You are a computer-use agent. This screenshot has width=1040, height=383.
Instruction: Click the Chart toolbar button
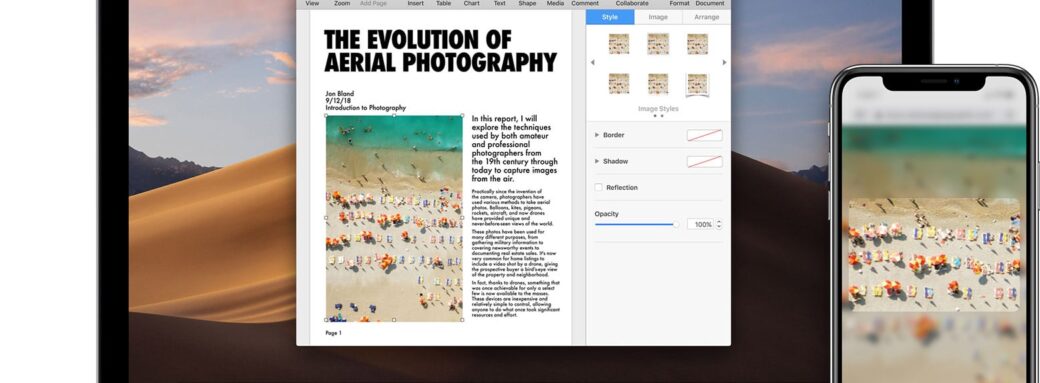[472, 3]
